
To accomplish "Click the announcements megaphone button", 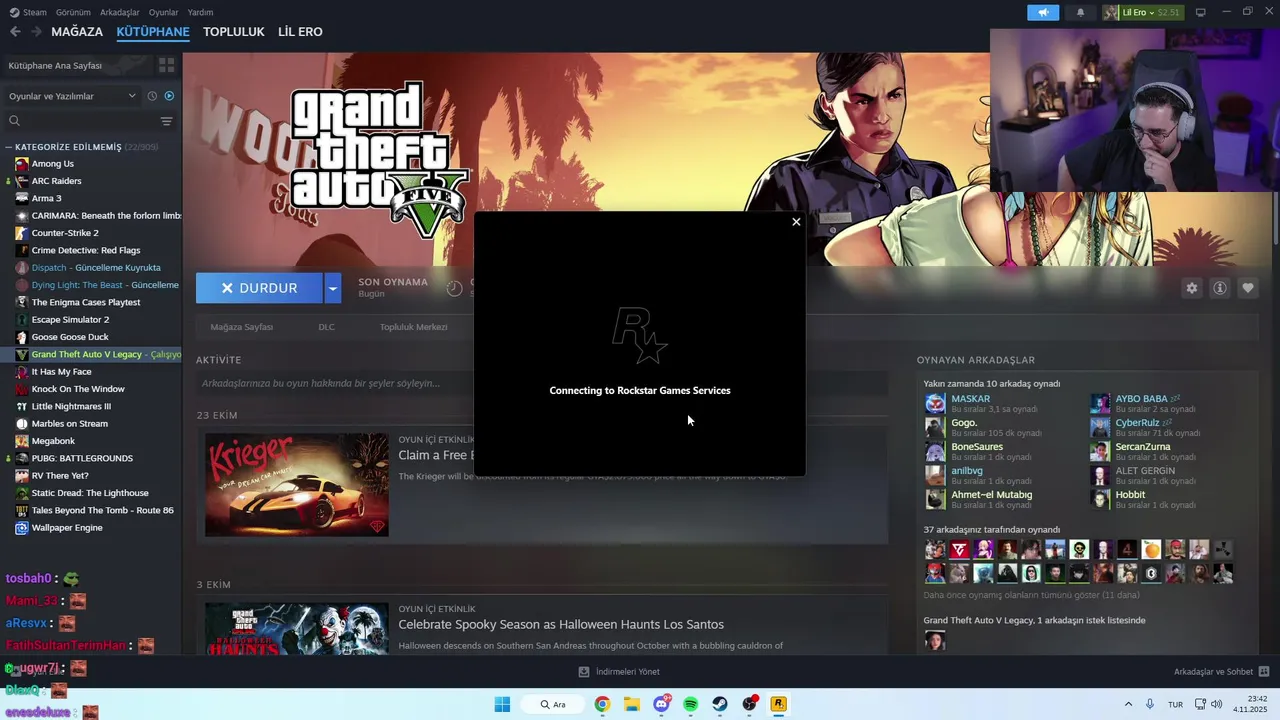I will (1043, 12).
